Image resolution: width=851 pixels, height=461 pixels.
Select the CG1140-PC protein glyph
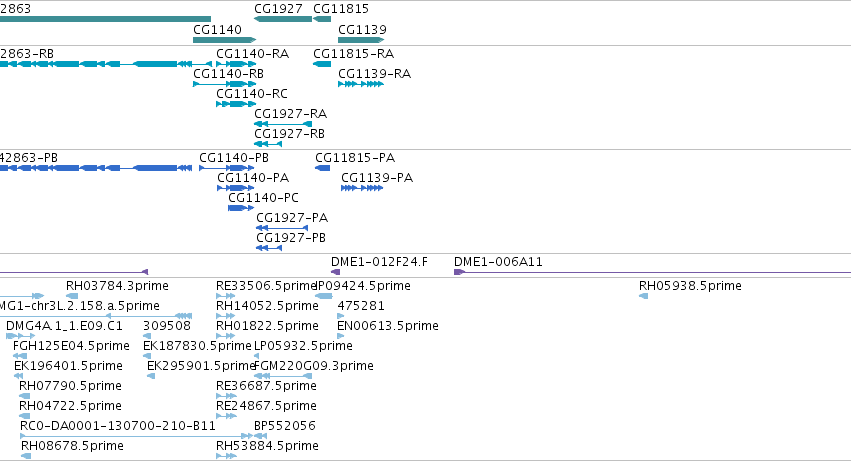(240, 208)
